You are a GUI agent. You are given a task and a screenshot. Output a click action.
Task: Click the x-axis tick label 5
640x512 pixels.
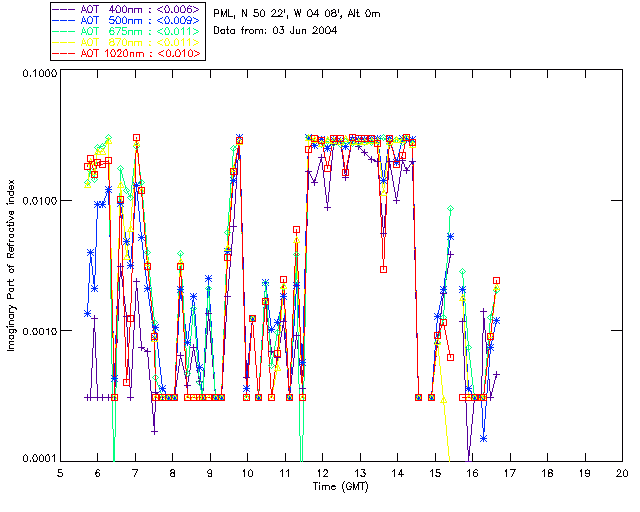point(60,472)
